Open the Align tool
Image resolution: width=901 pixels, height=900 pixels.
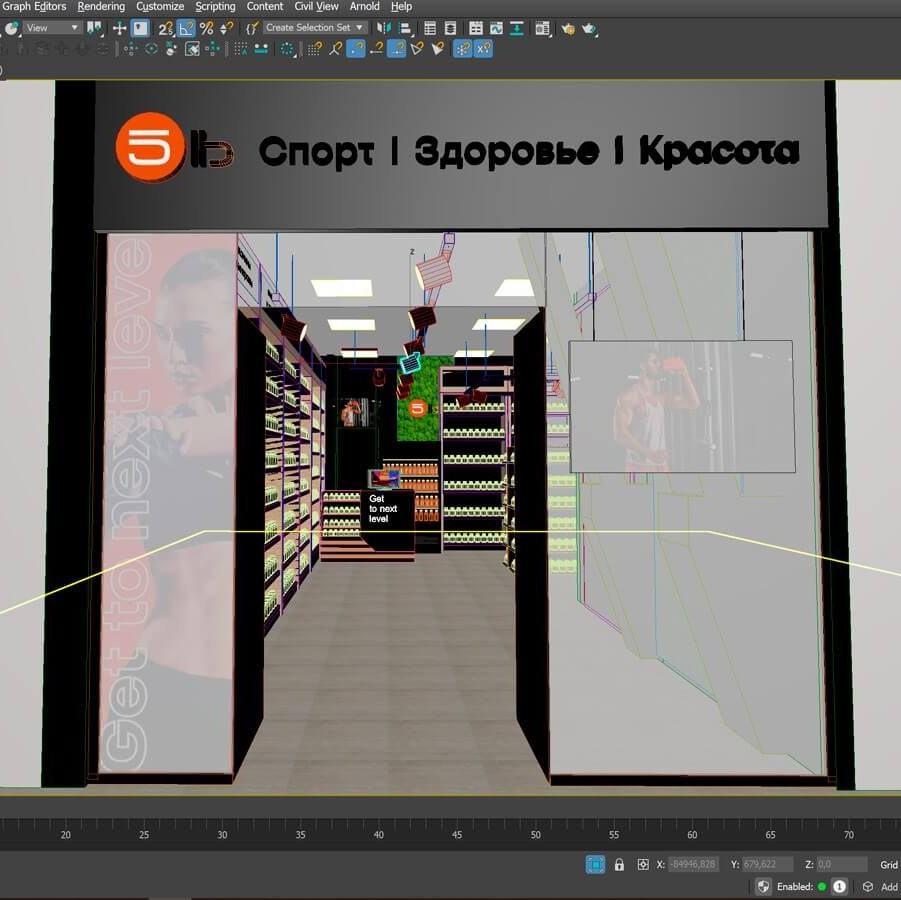[x=404, y=28]
